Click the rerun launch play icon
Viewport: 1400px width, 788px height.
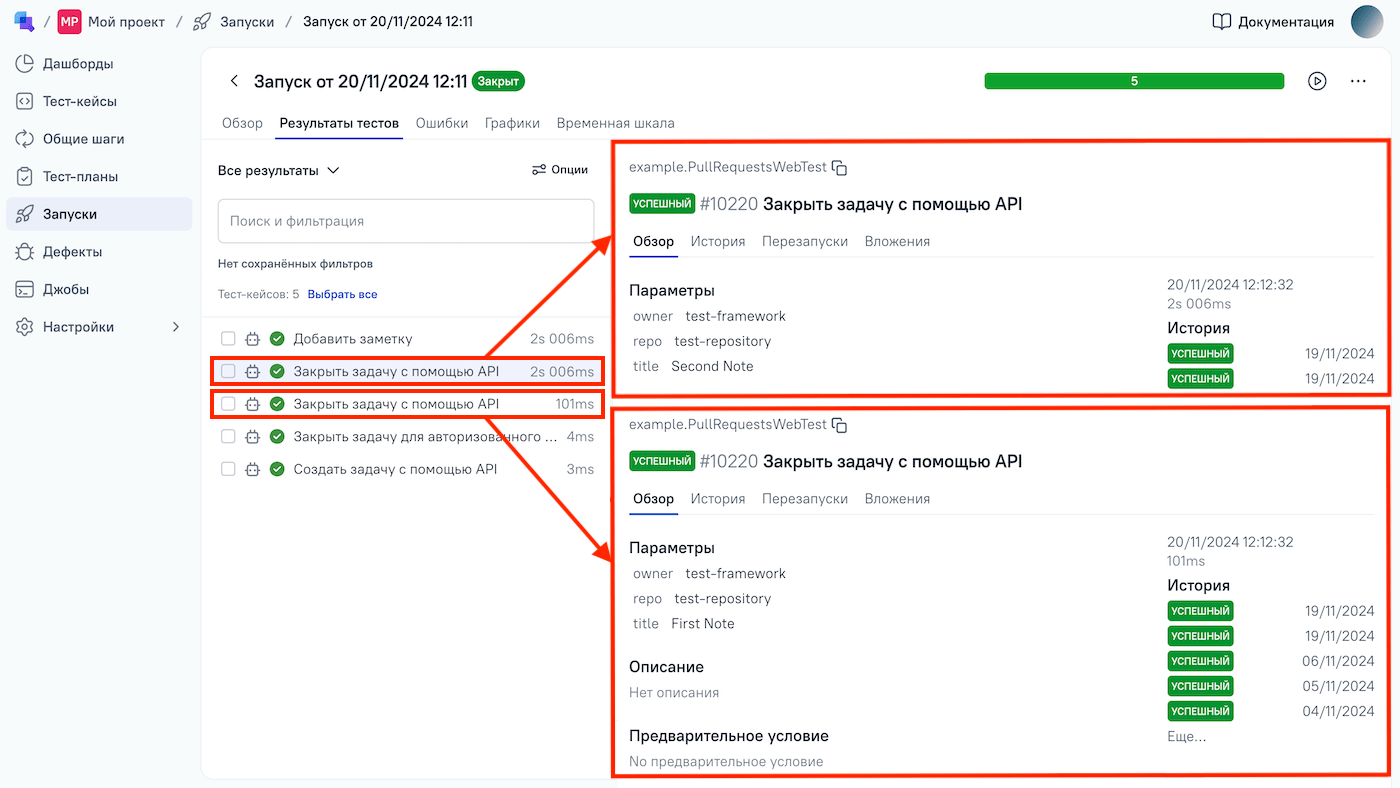(1317, 81)
